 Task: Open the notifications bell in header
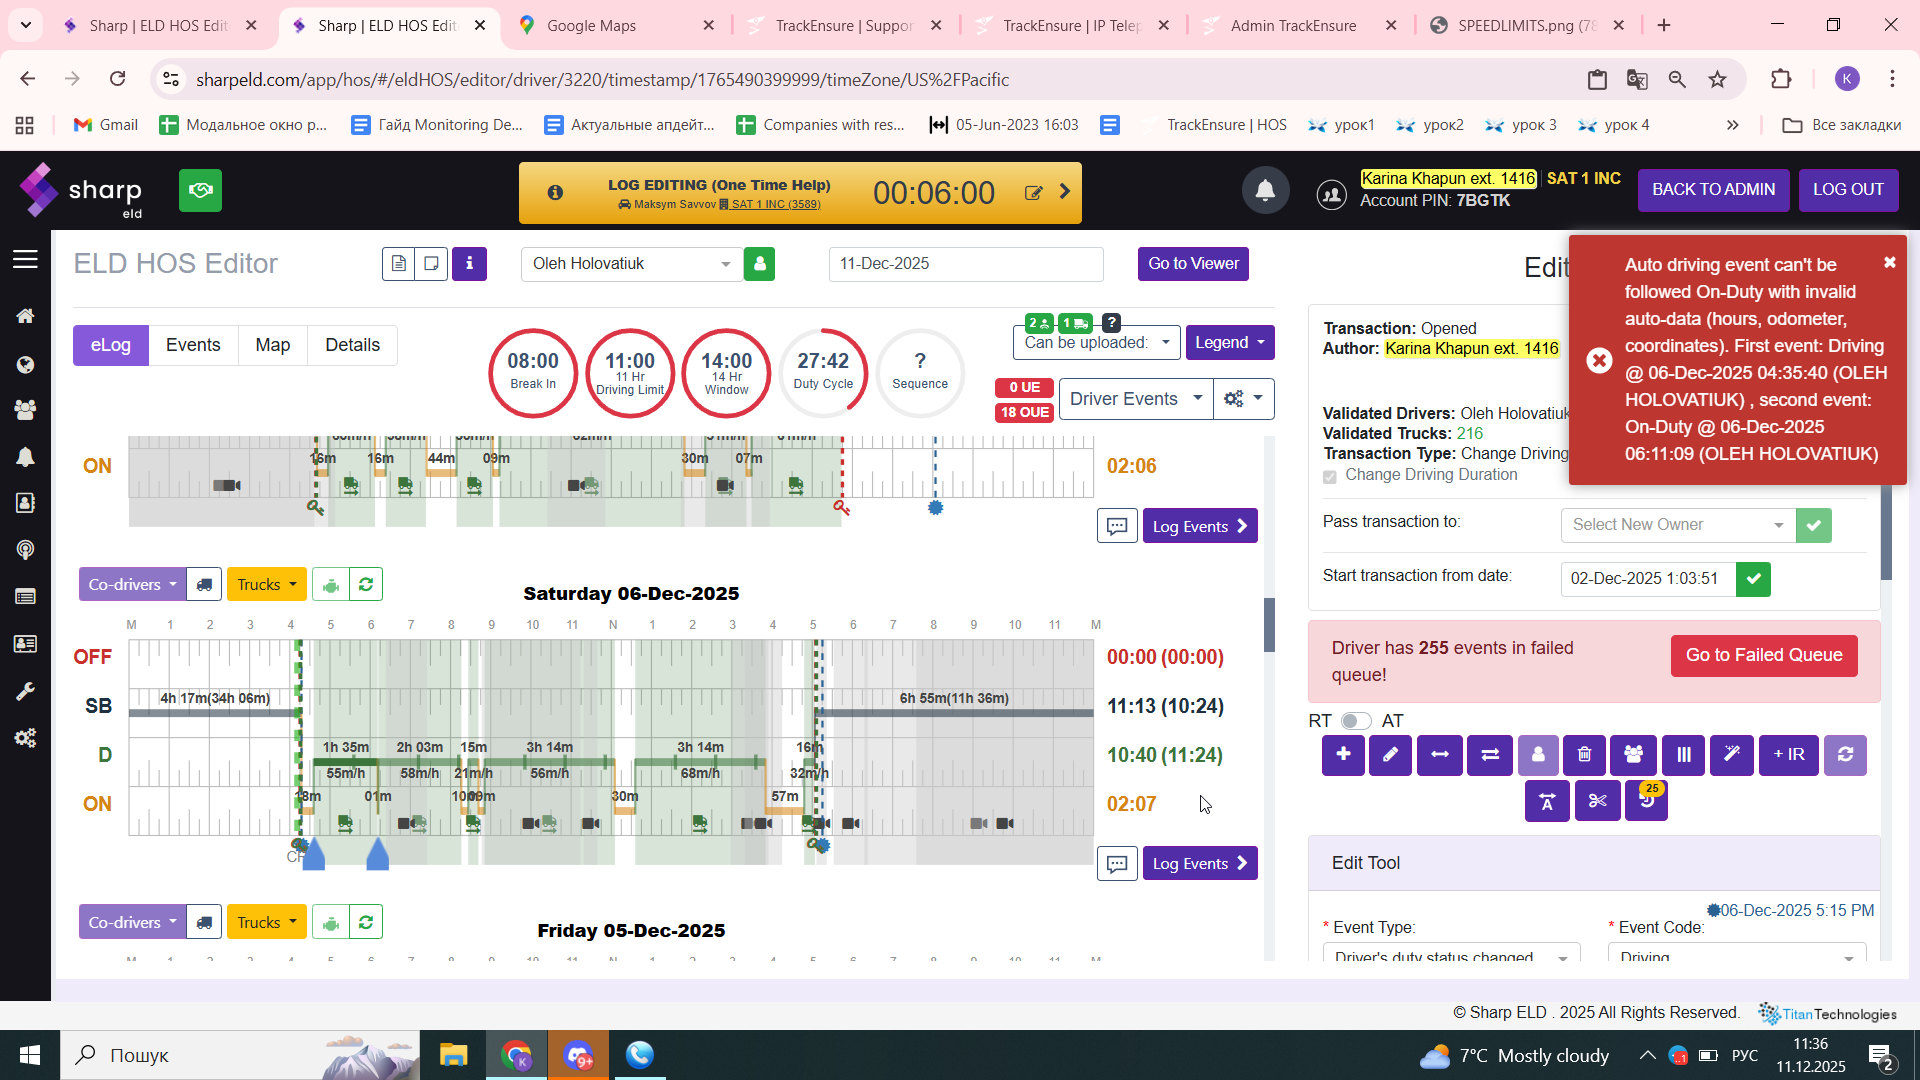pyautogui.click(x=1265, y=190)
